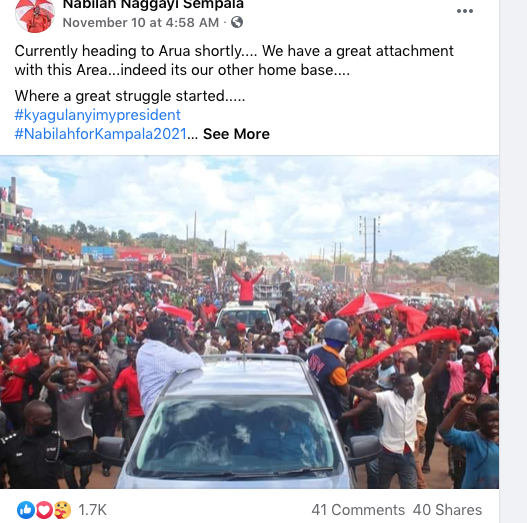527x523 pixels.
Task: Open the 1.7K reactions count
Action: click(92, 510)
